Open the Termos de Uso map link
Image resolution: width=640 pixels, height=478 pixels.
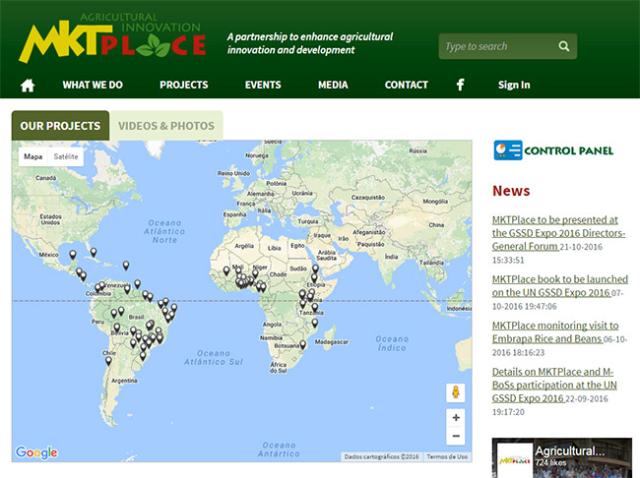tap(447, 457)
